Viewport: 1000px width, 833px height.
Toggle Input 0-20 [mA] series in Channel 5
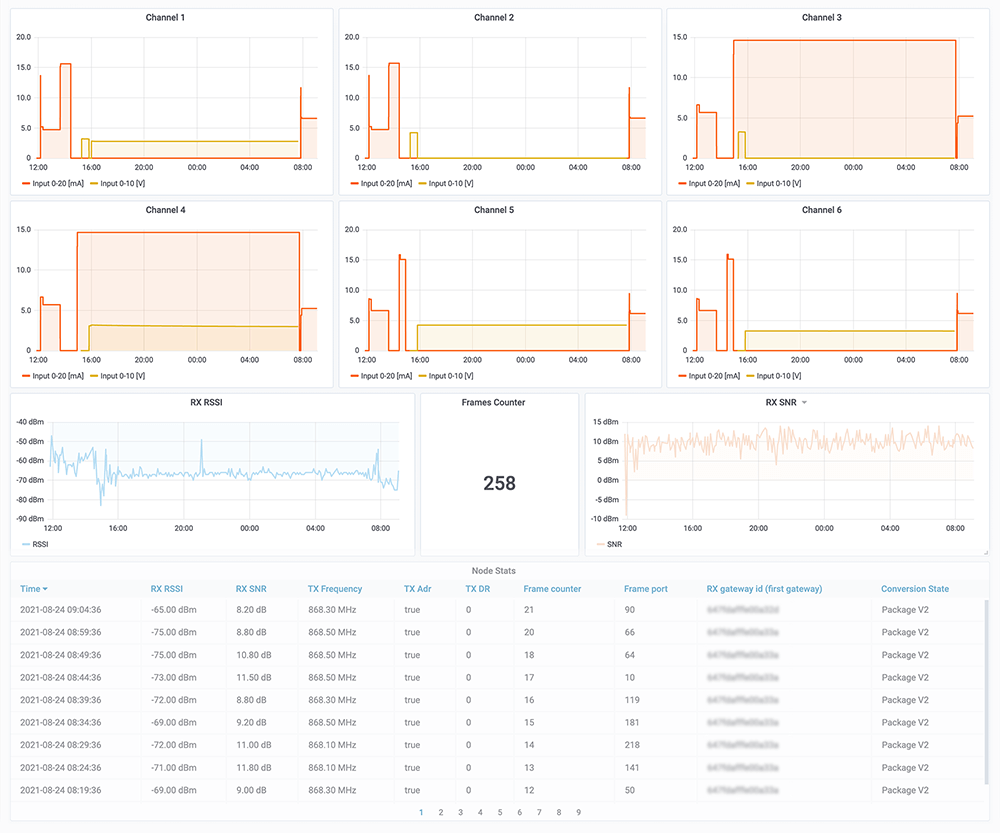[x=381, y=376]
